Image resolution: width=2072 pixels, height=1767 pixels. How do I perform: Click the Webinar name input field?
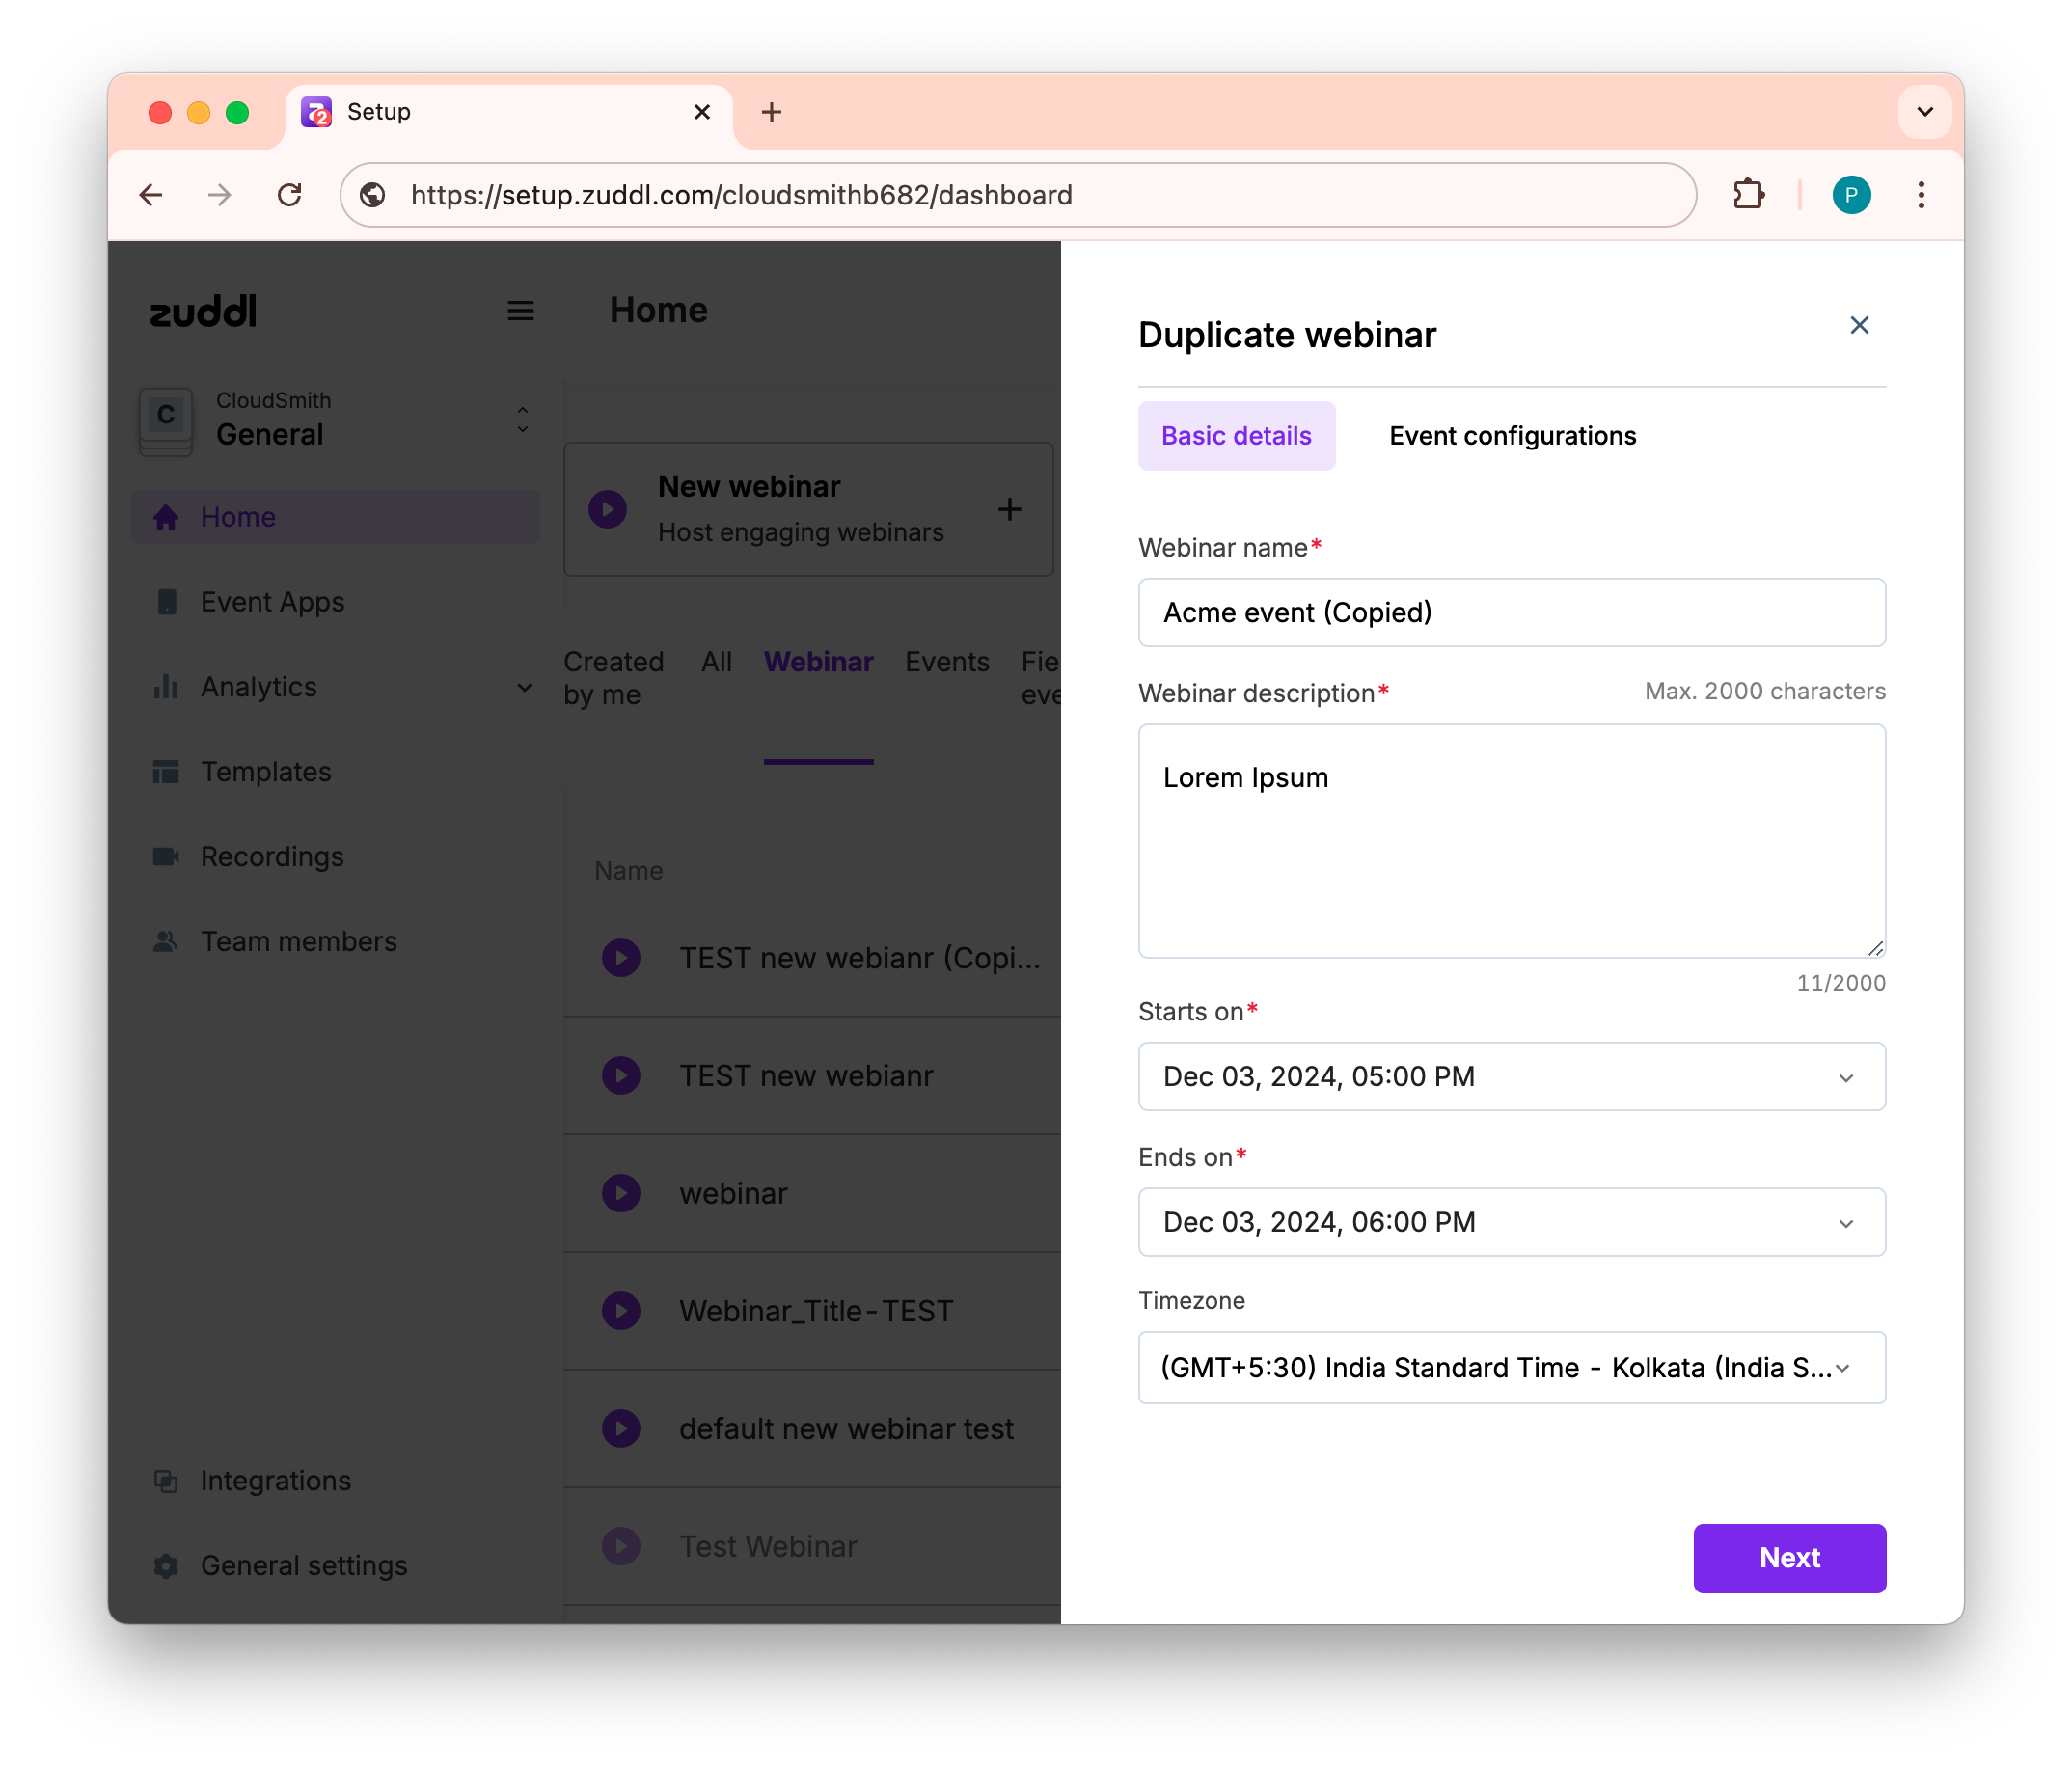tap(1511, 613)
